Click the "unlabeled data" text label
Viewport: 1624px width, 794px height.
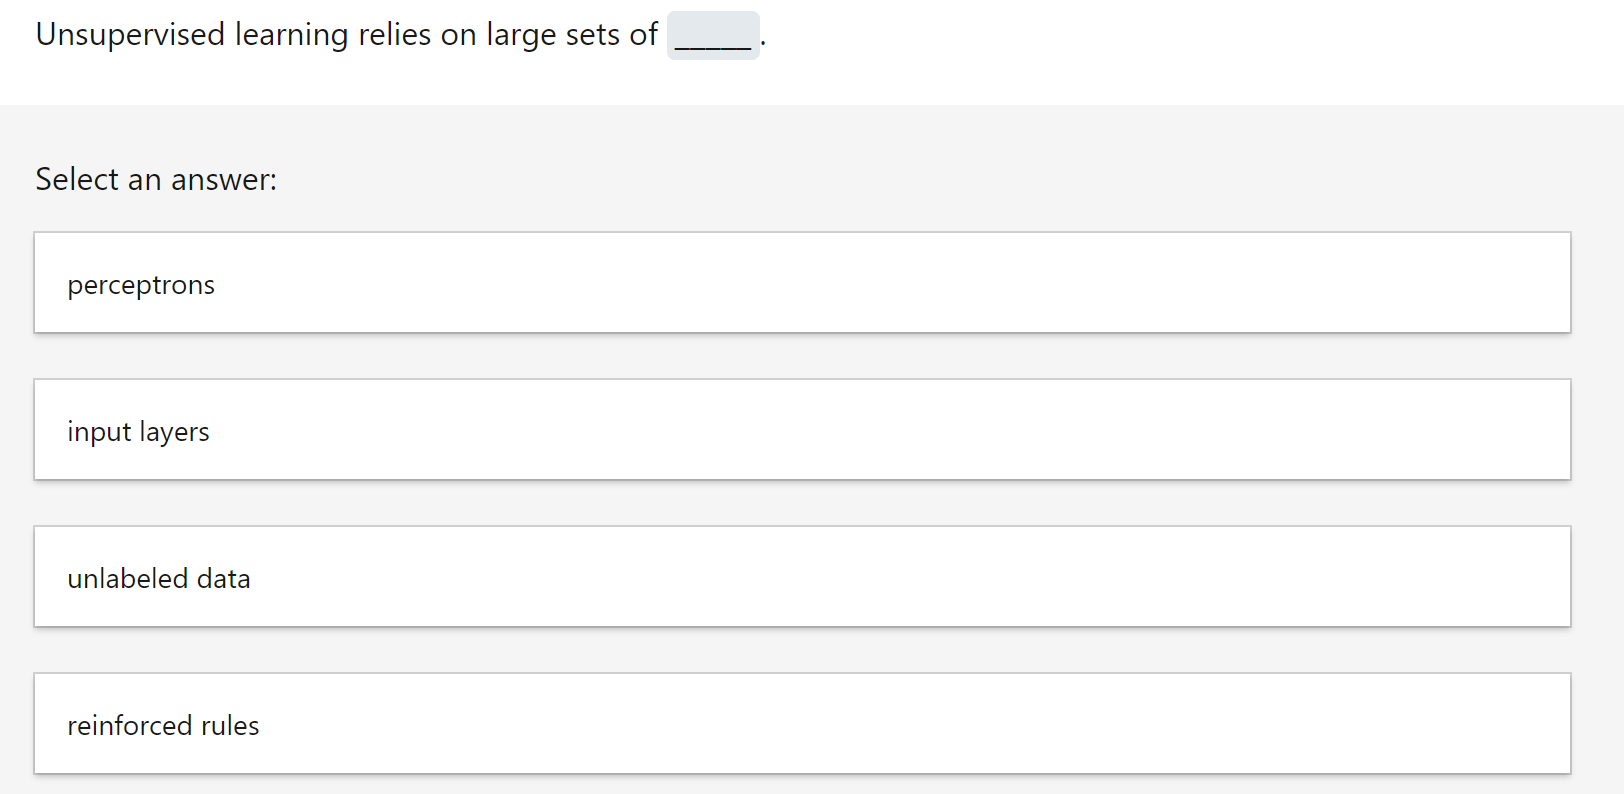159,579
